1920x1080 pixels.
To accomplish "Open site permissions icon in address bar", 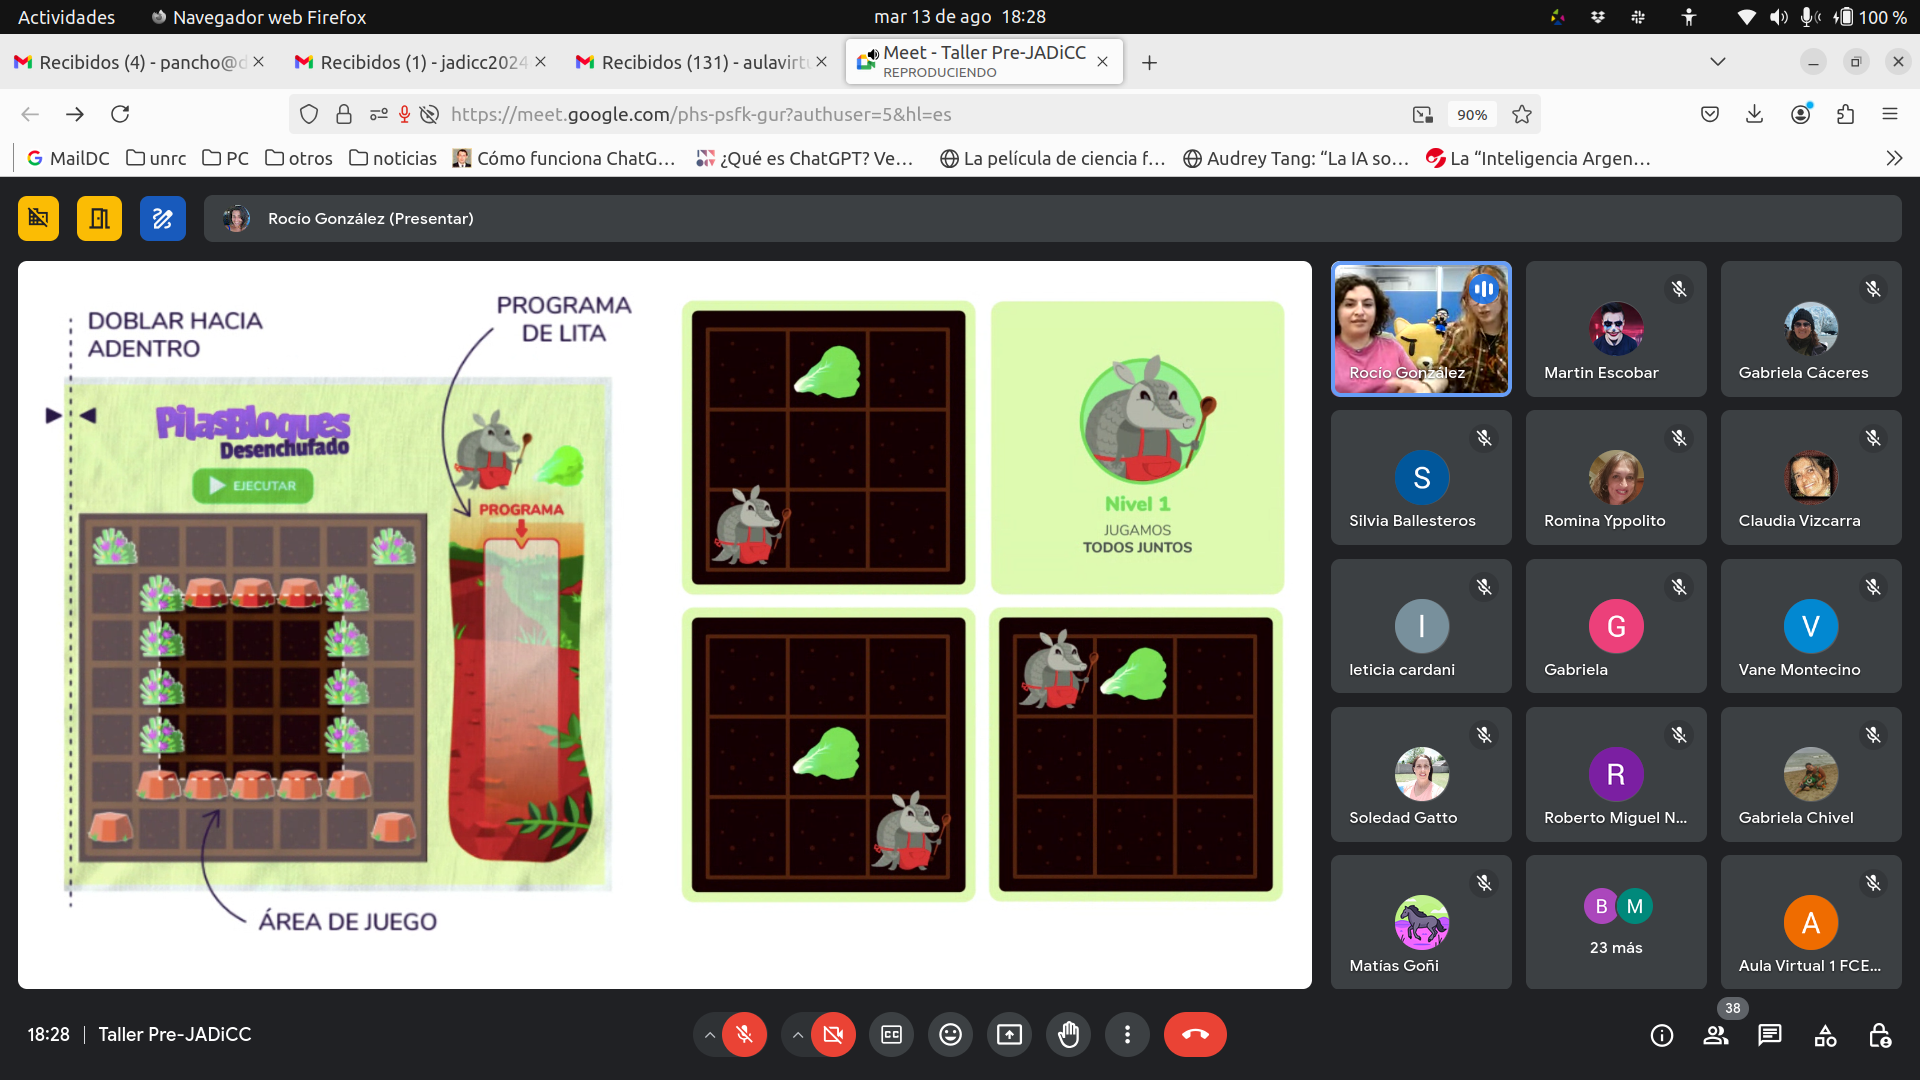I will 378,114.
